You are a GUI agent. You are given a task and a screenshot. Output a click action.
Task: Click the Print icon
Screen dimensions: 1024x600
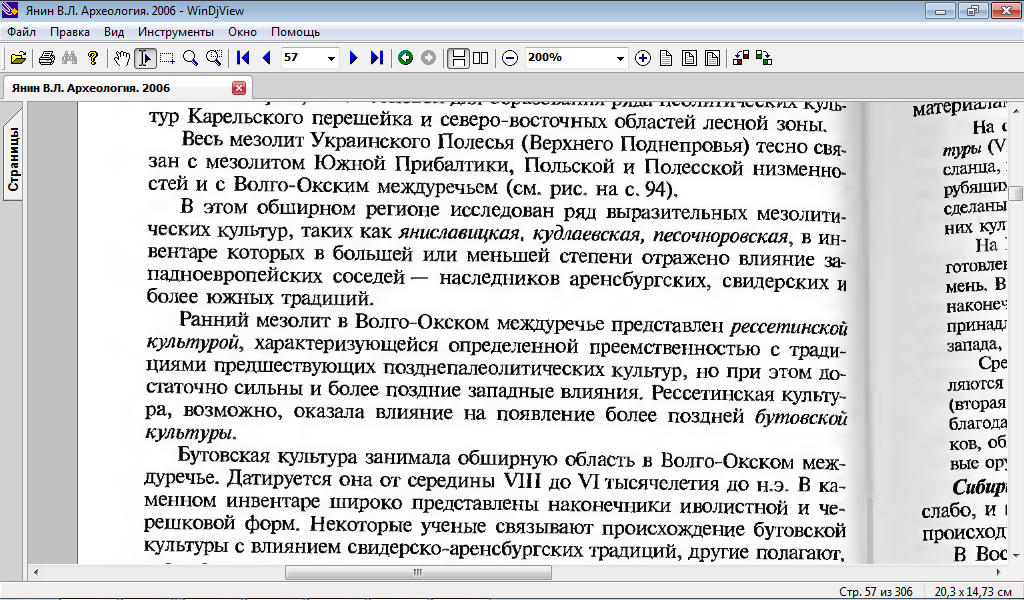click(46, 58)
